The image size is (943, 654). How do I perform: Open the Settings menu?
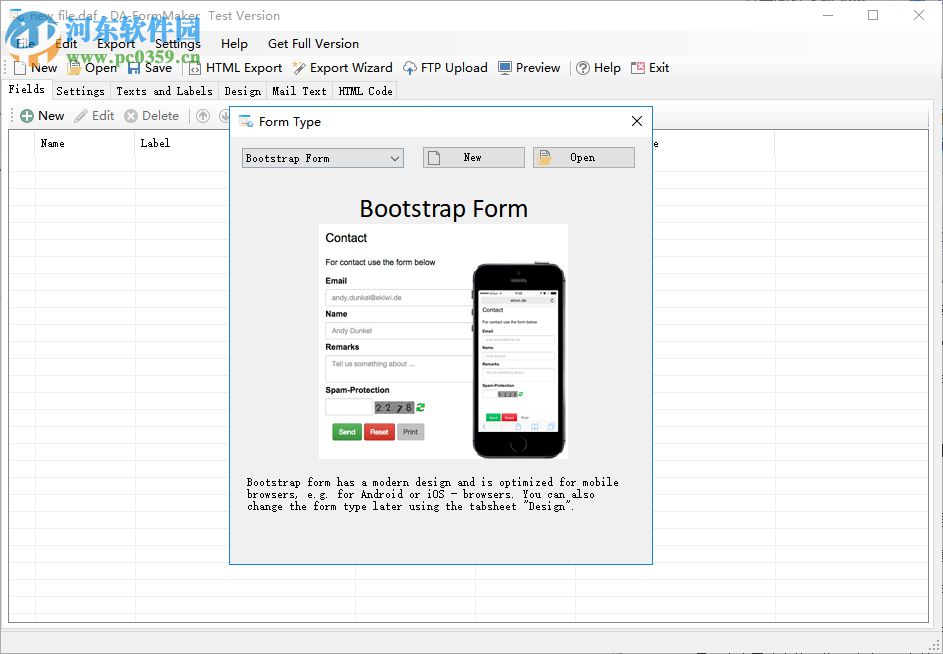[177, 43]
